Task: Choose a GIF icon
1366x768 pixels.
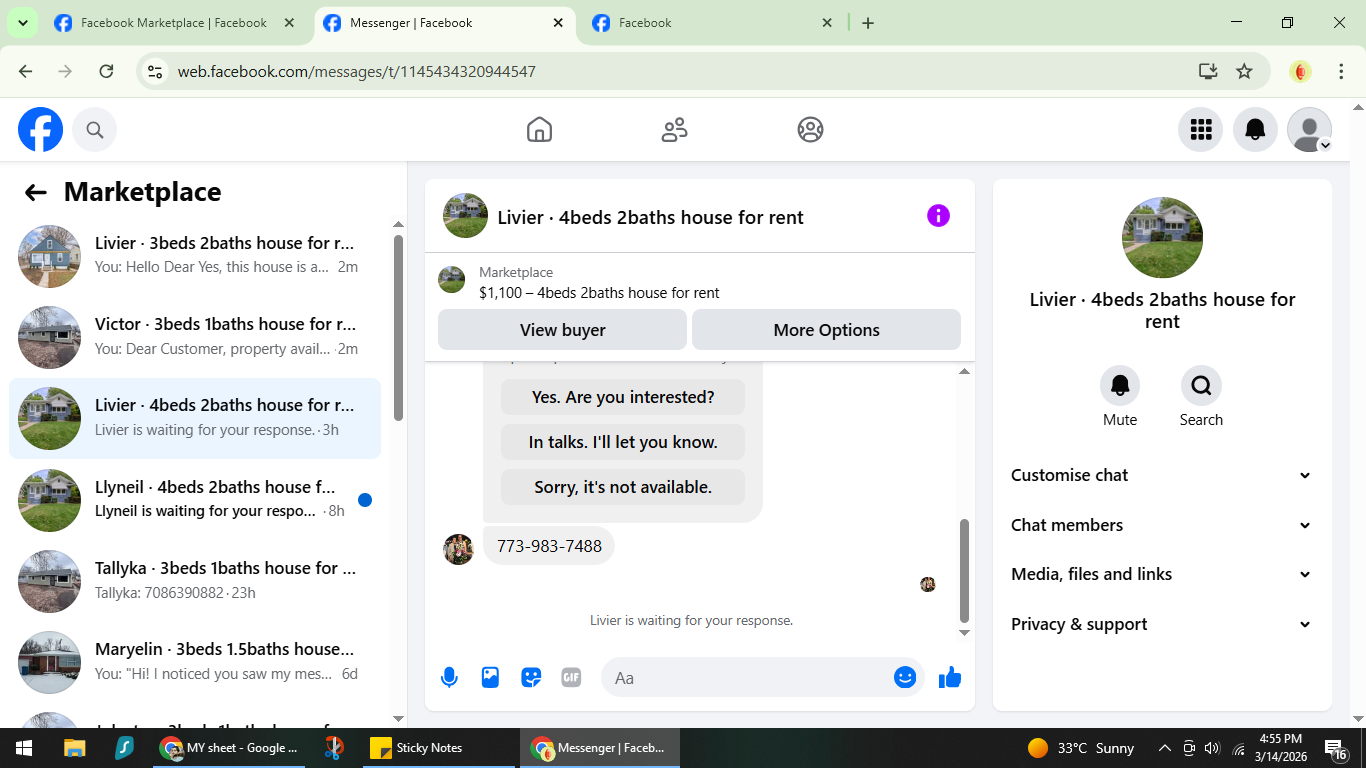Action: click(571, 678)
